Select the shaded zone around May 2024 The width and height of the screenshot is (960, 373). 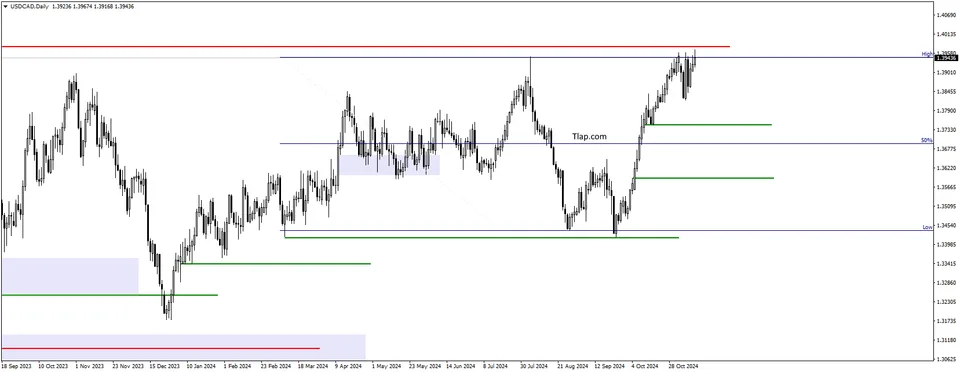tap(389, 165)
